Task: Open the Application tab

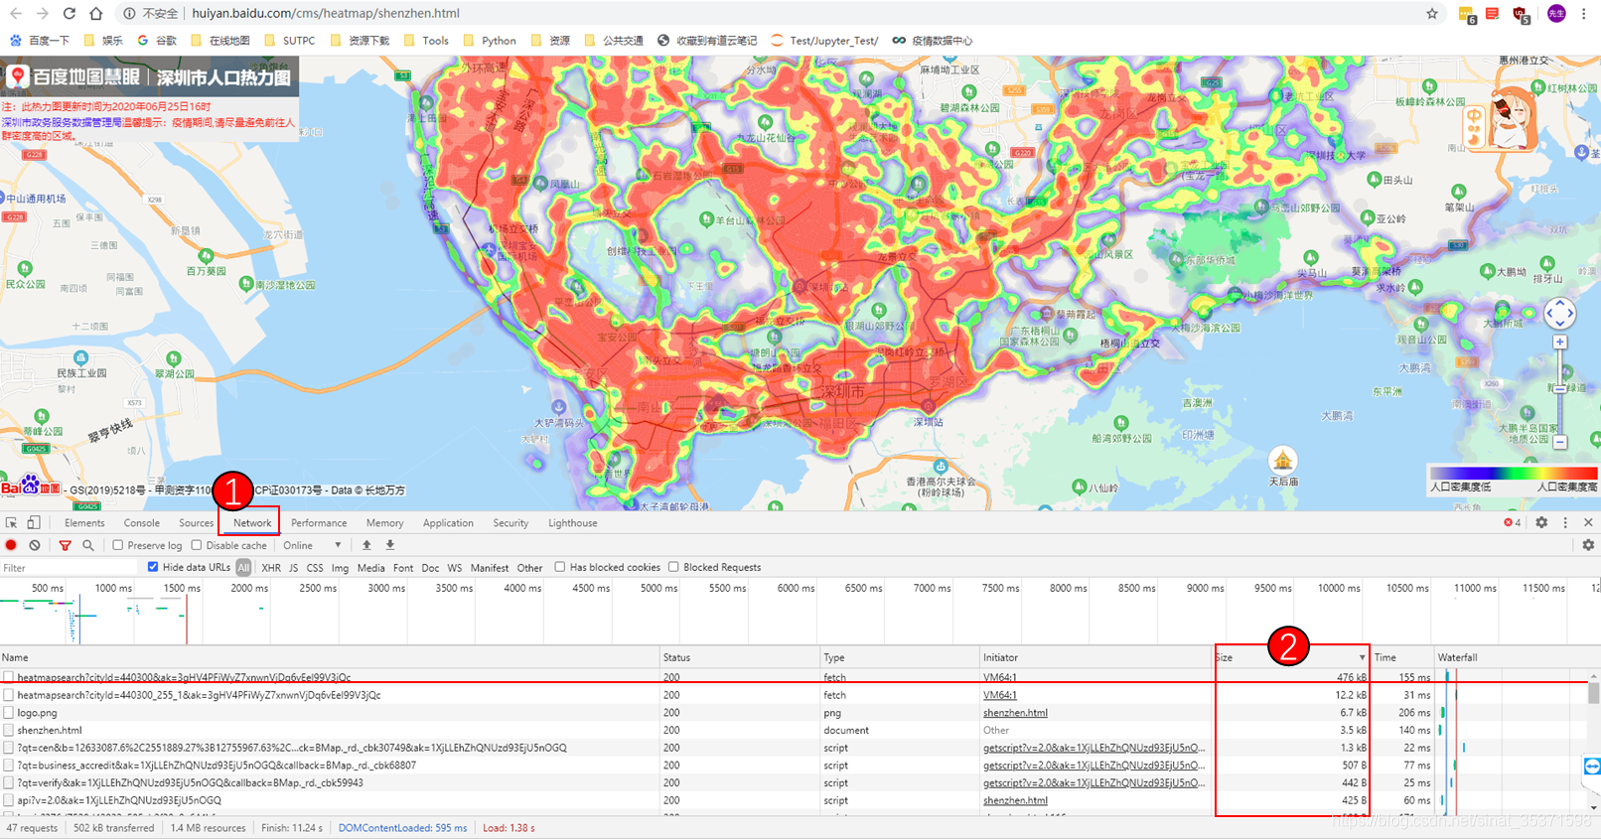Action: point(448,523)
